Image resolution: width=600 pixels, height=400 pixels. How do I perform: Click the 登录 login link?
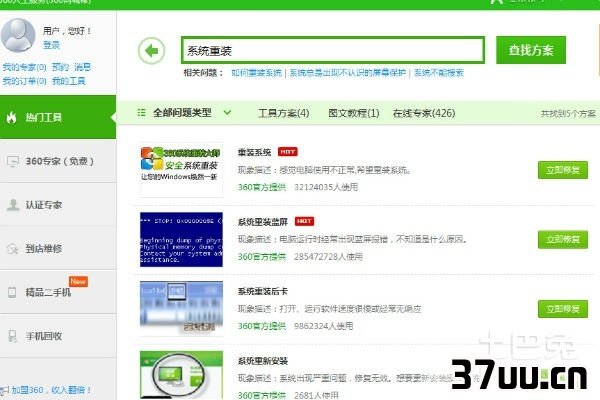[51, 45]
